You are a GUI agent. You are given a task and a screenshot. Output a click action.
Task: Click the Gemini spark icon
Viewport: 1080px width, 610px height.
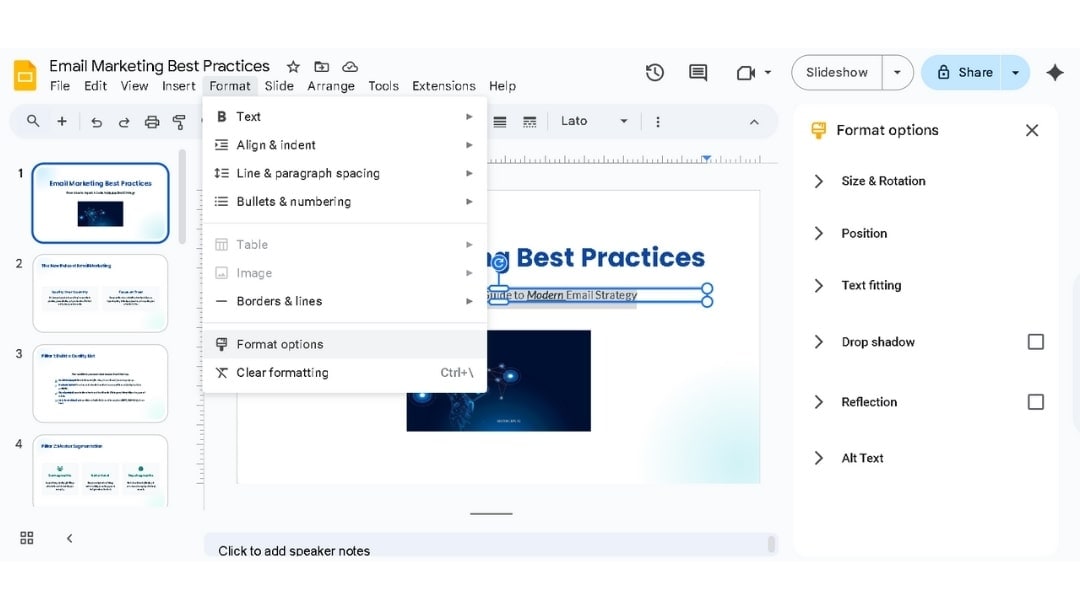1055,73
